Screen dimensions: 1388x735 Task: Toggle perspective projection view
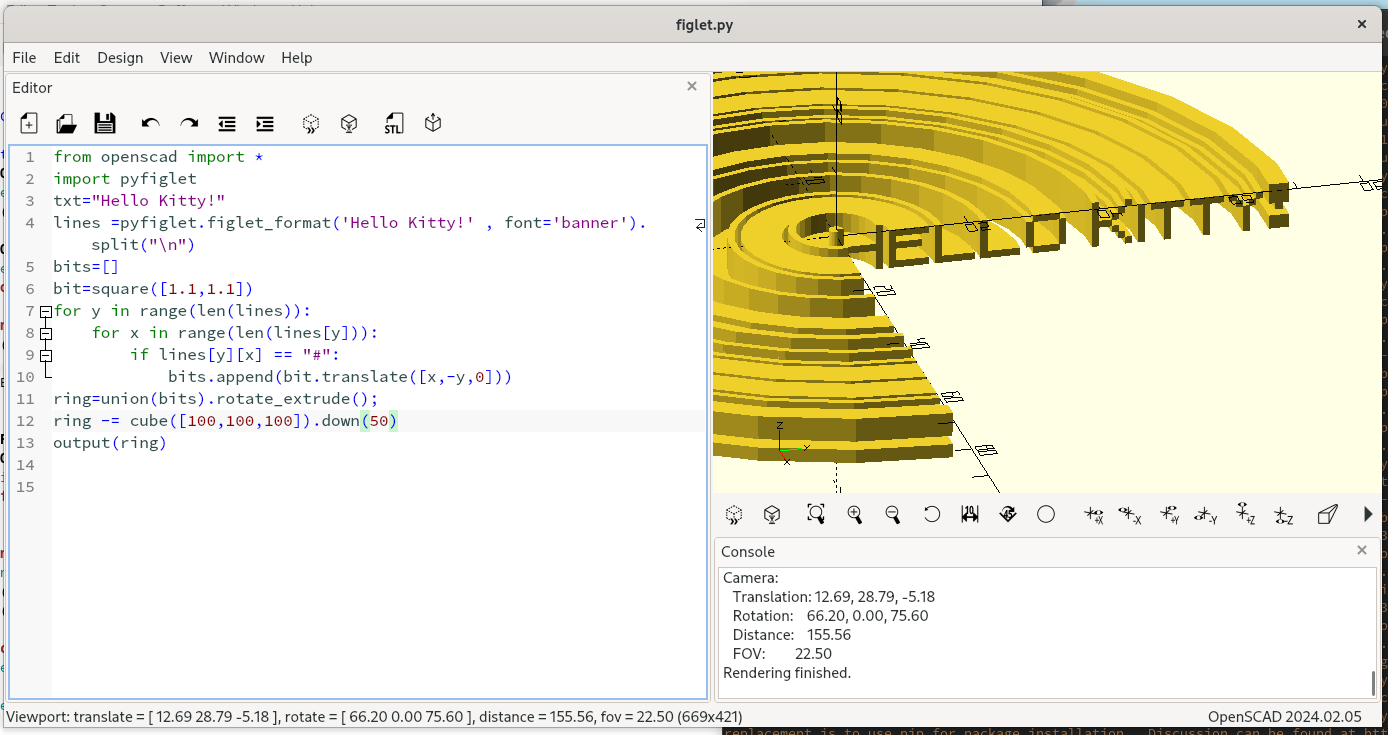coord(1327,514)
